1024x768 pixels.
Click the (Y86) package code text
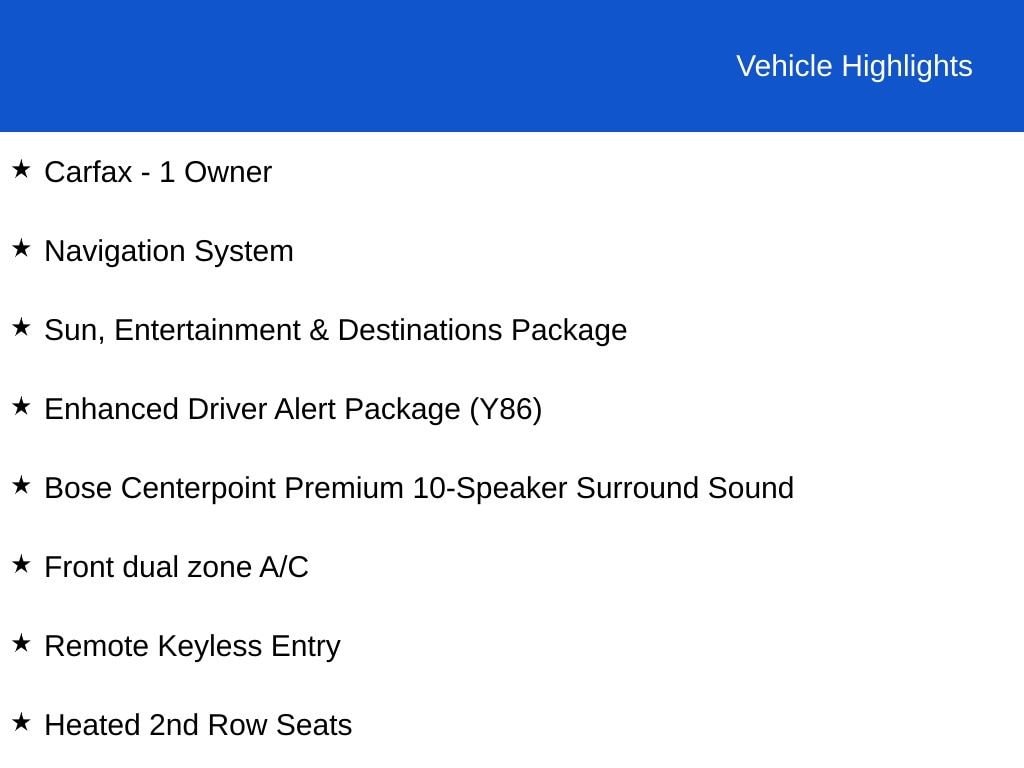click(x=506, y=409)
